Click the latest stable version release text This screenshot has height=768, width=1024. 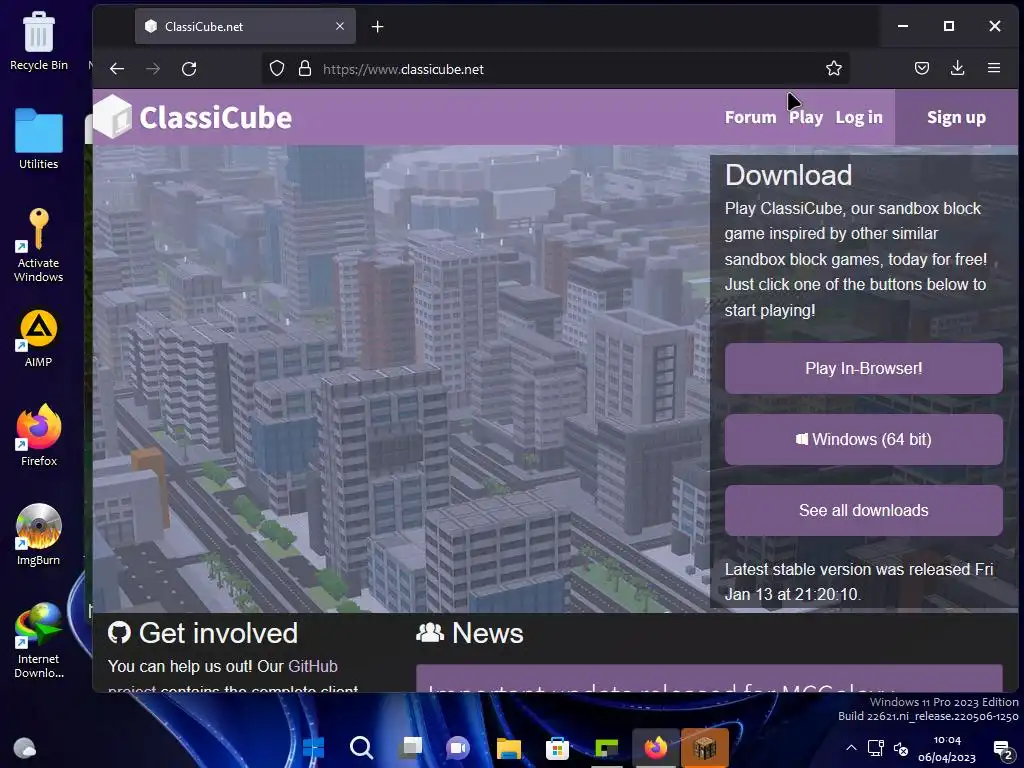[x=859, y=582]
